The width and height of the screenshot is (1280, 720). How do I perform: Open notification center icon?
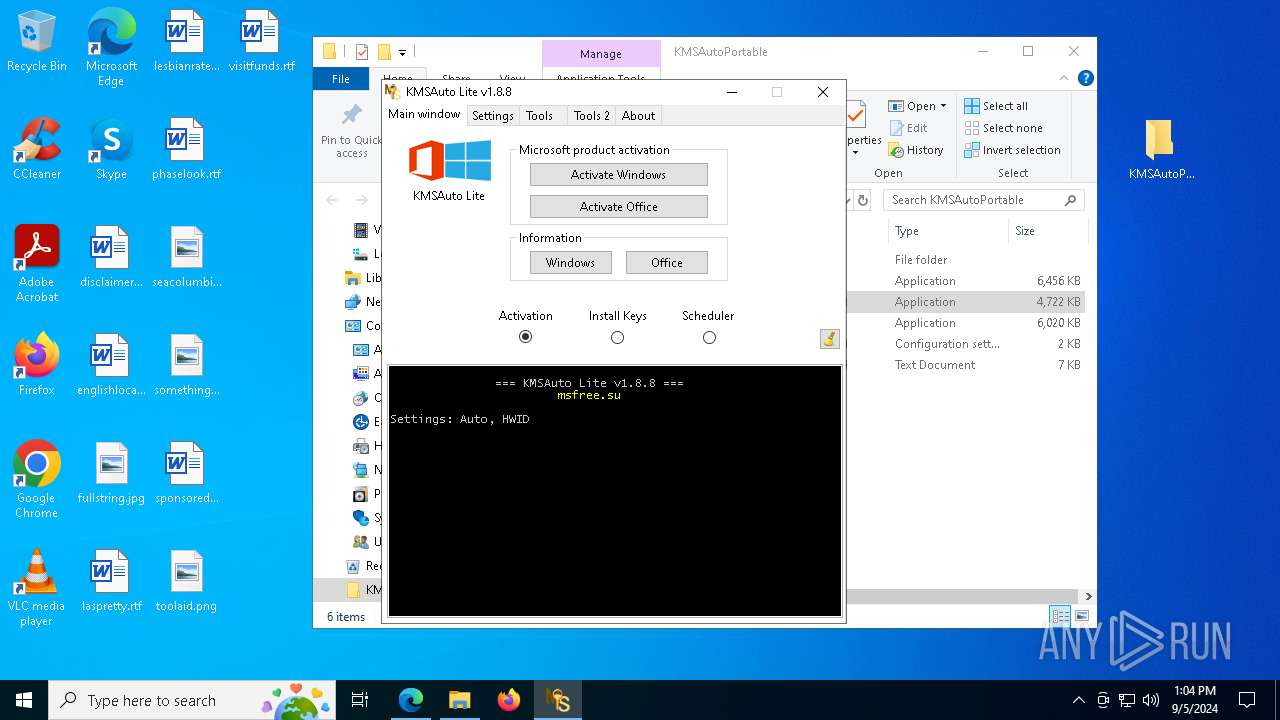1247,700
